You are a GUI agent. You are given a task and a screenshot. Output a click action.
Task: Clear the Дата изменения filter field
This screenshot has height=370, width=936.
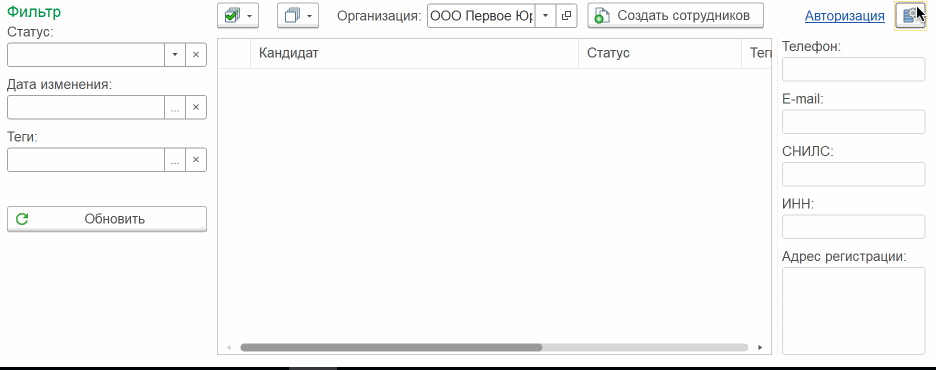(x=196, y=107)
